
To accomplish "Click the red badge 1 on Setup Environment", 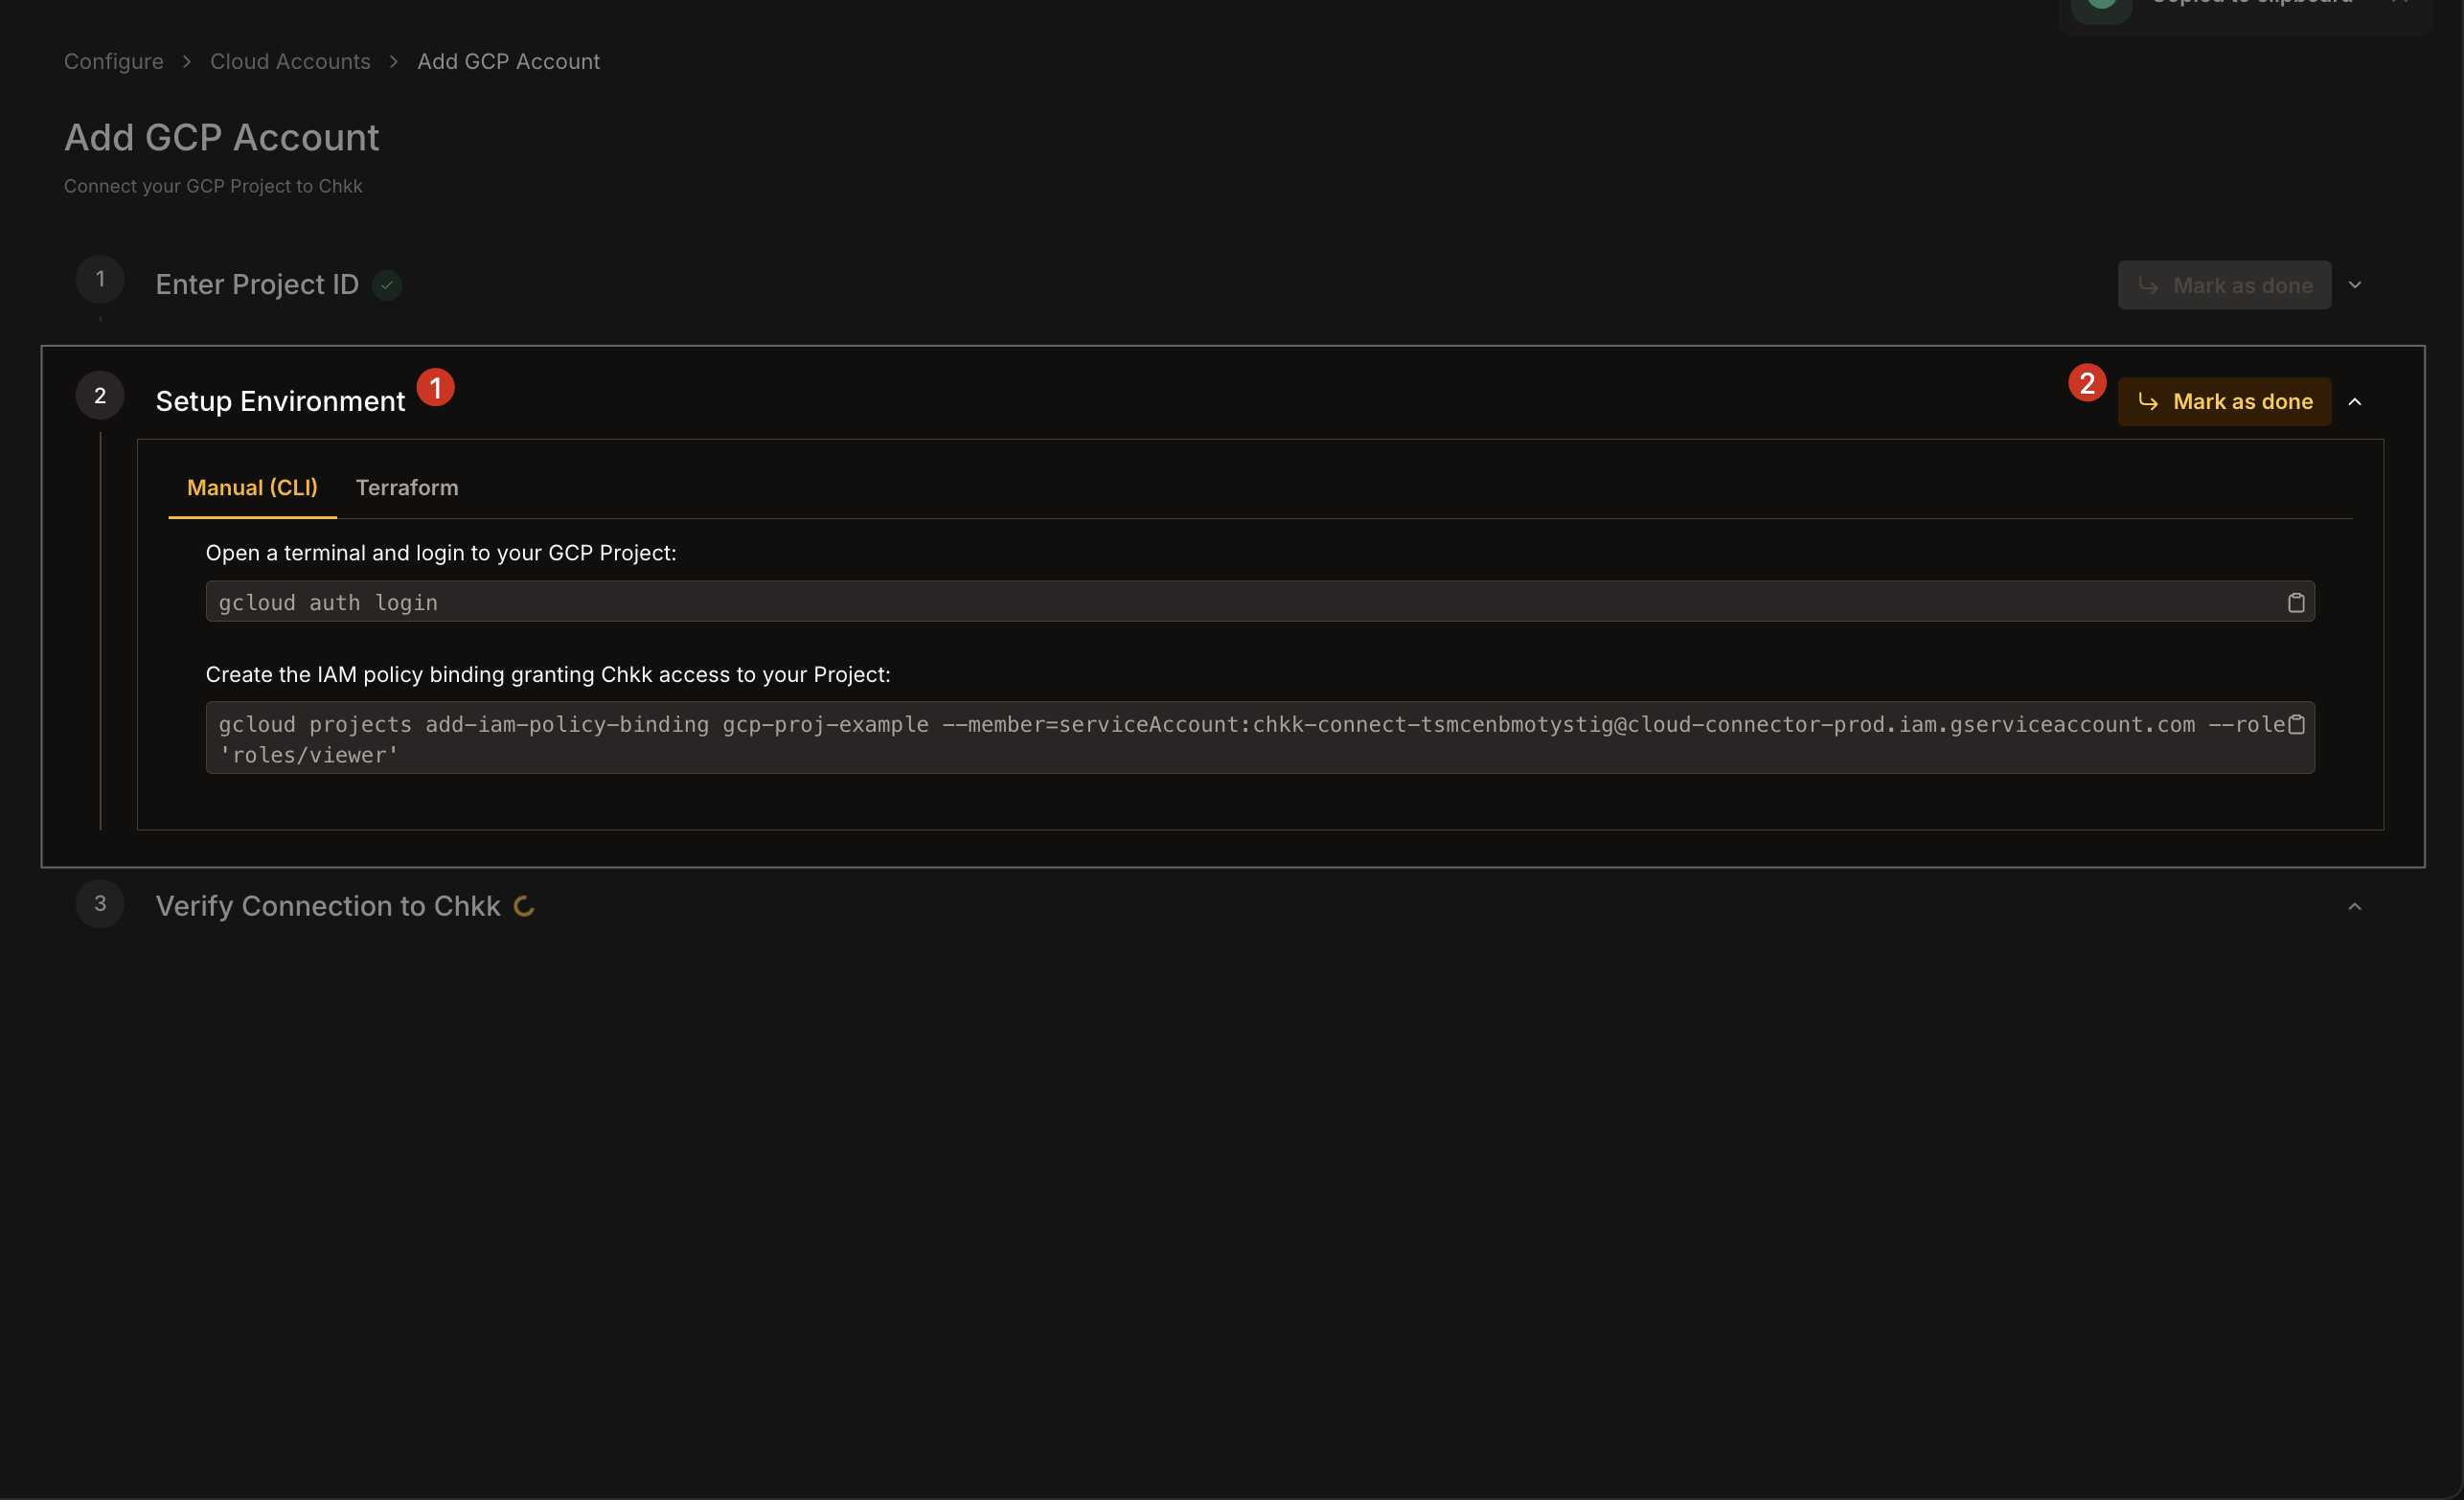I will tap(436, 387).
